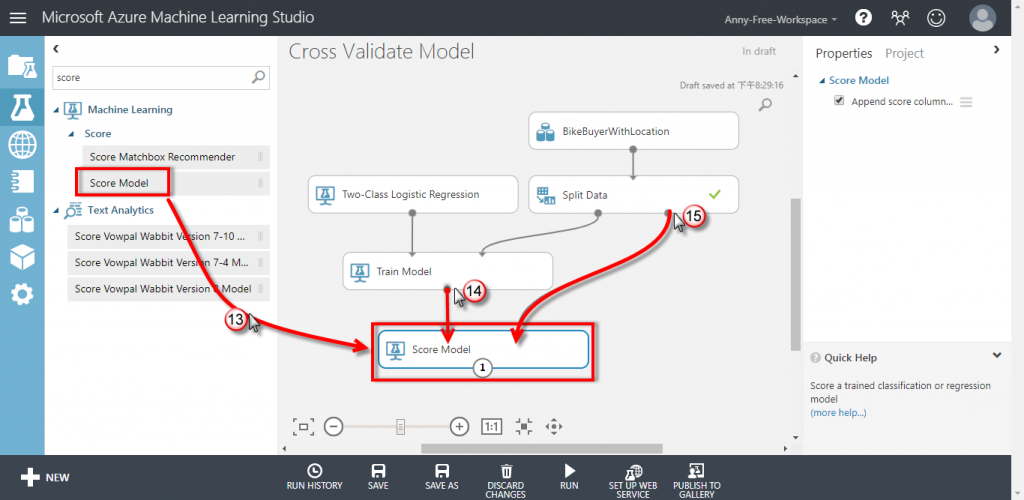
Task: Collapse the Quick Help section
Action: [x=997, y=356]
